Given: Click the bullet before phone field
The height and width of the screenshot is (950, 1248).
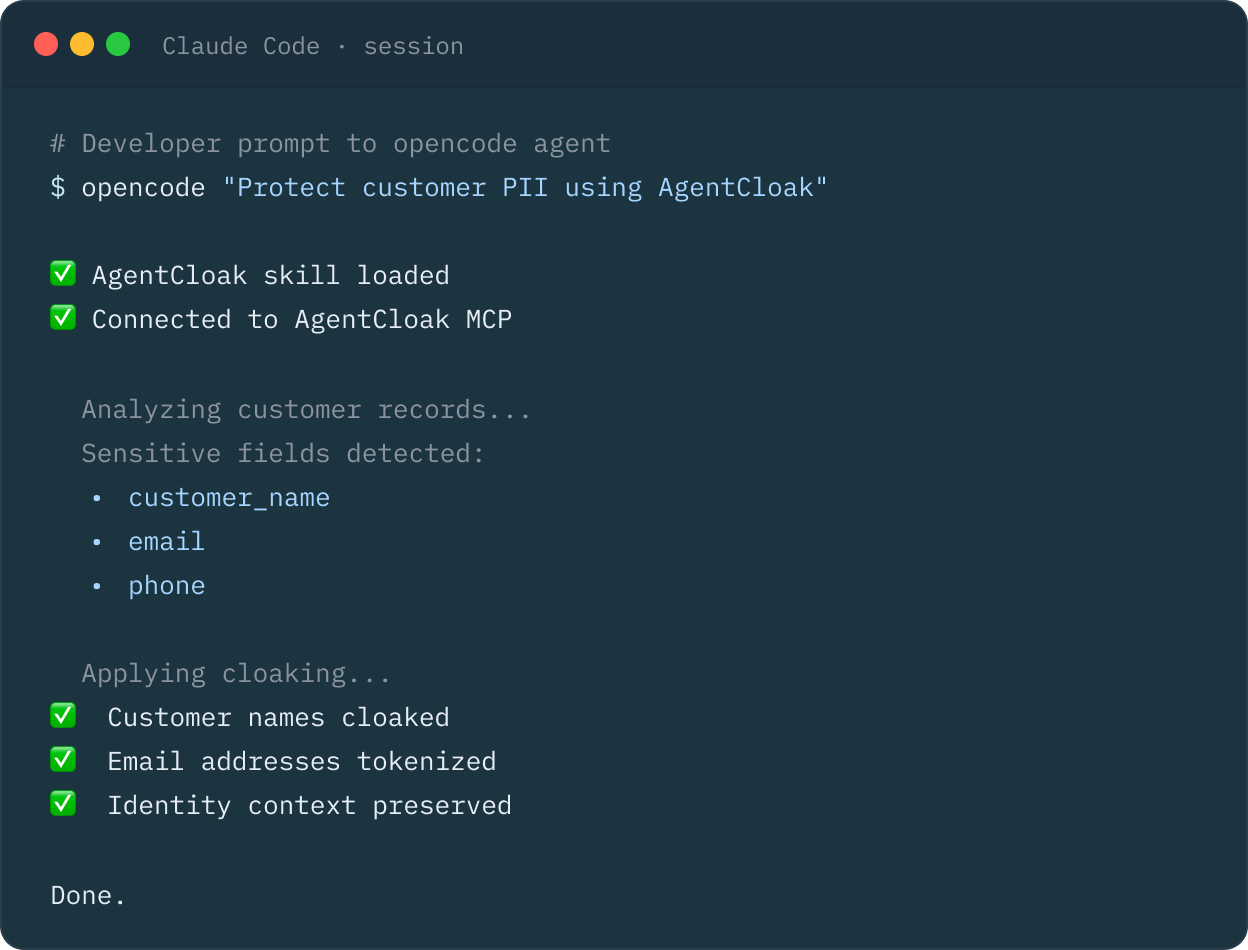Looking at the screenshot, I should click(97, 586).
